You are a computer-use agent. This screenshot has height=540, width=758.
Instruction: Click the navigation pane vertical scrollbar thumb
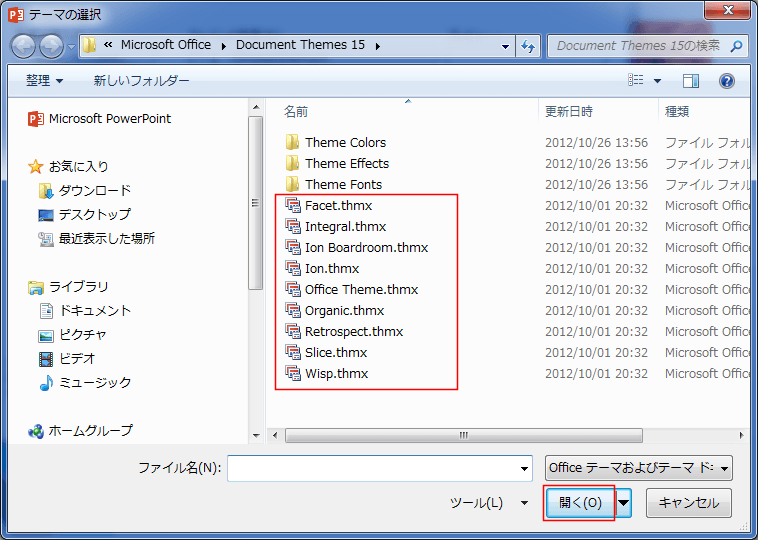[256, 203]
